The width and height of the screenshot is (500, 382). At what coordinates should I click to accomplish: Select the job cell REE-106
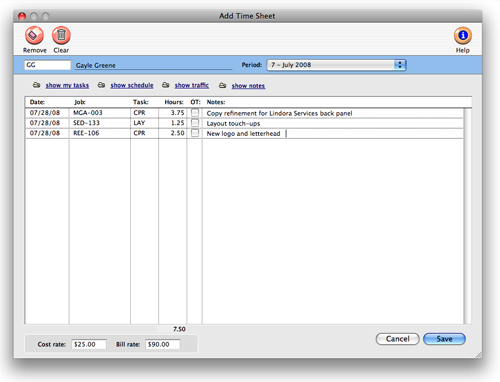(100, 133)
